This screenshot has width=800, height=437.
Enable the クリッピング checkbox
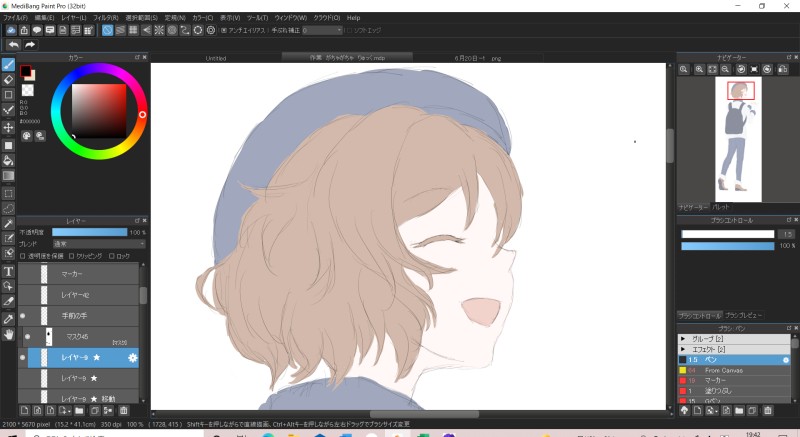pyautogui.click(x=71, y=256)
